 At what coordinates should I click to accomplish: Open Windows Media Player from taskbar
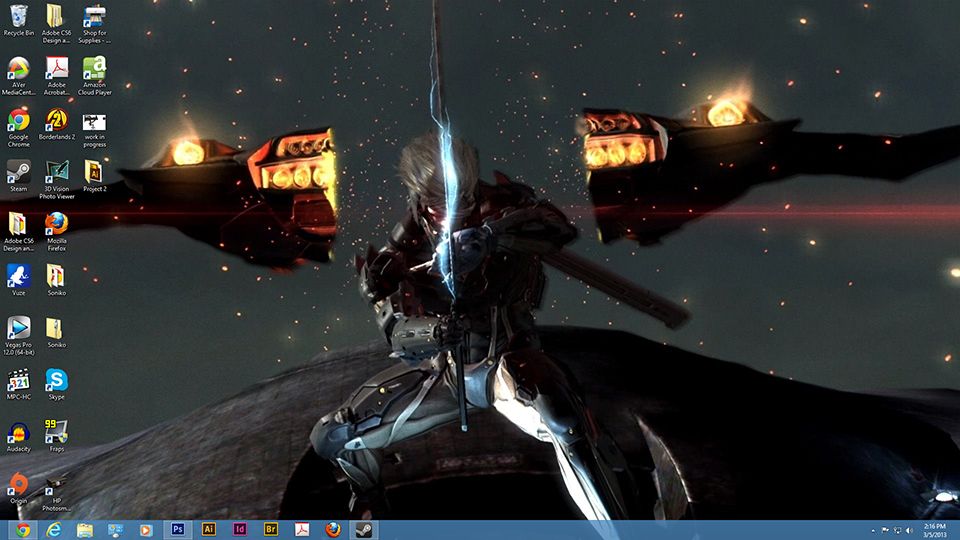pyautogui.click(x=145, y=530)
